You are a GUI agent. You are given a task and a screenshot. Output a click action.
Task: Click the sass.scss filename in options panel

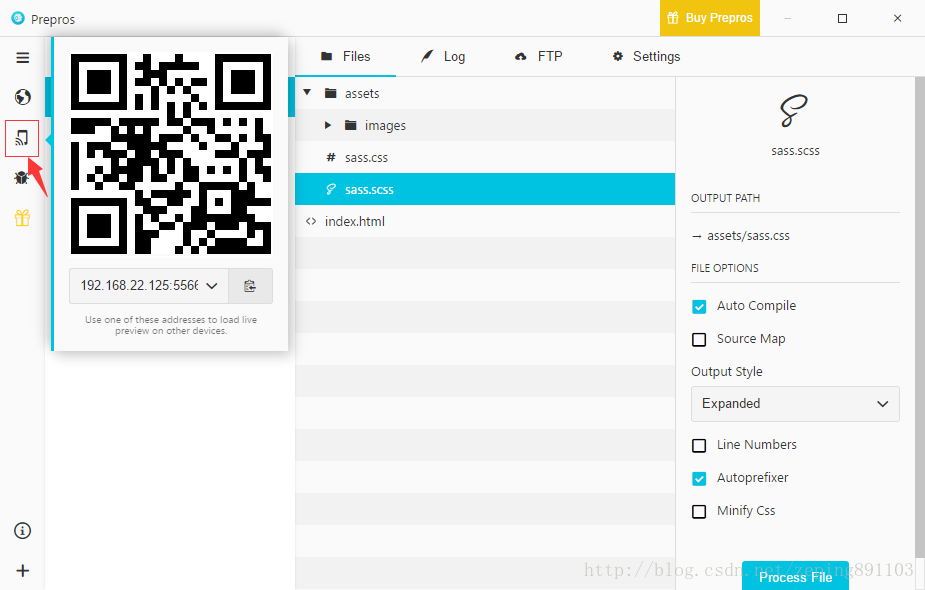[x=795, y=151]
